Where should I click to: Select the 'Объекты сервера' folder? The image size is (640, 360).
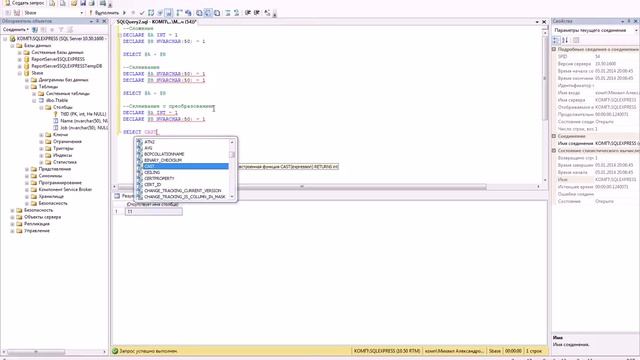[x=42, y=217]
